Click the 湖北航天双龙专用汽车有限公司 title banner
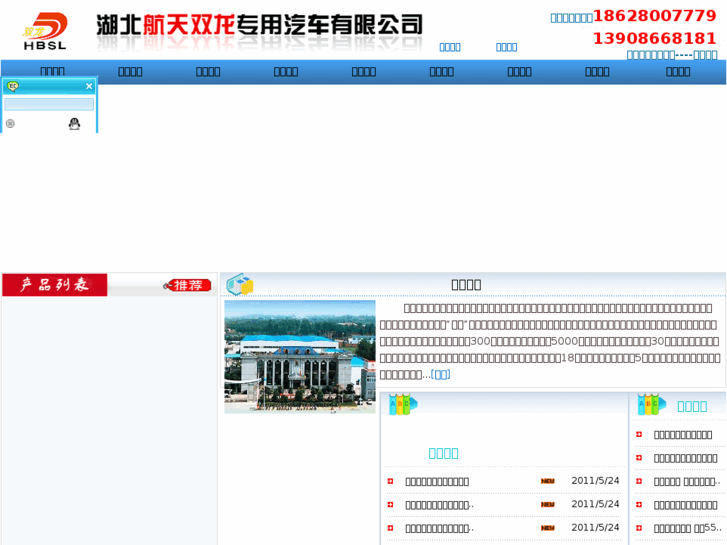Viewport: 727px width, 545px height. 260,26
